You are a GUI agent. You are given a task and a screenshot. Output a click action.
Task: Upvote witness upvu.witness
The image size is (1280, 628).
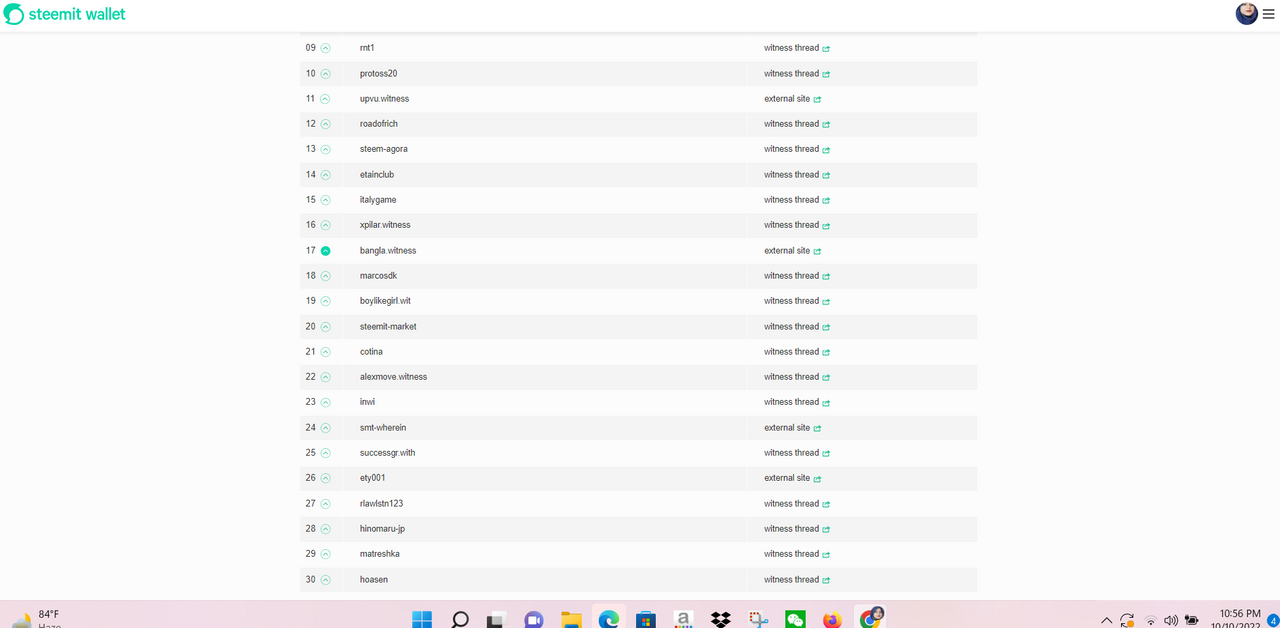[x=325, y=99]
